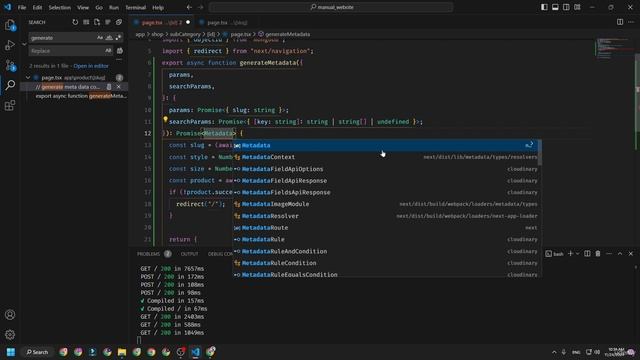This screenshot has width=640, height=360.
Task: Open the Manage gear icon
Action: (10, 335)
